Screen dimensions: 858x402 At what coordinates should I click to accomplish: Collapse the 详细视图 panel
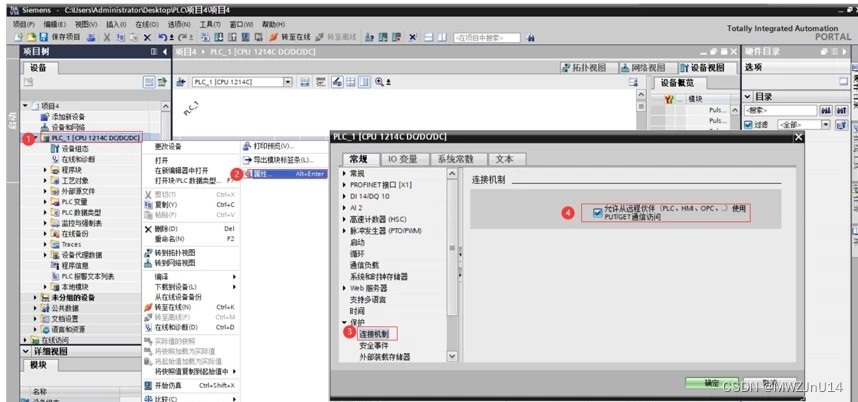[x=26, y=351]
